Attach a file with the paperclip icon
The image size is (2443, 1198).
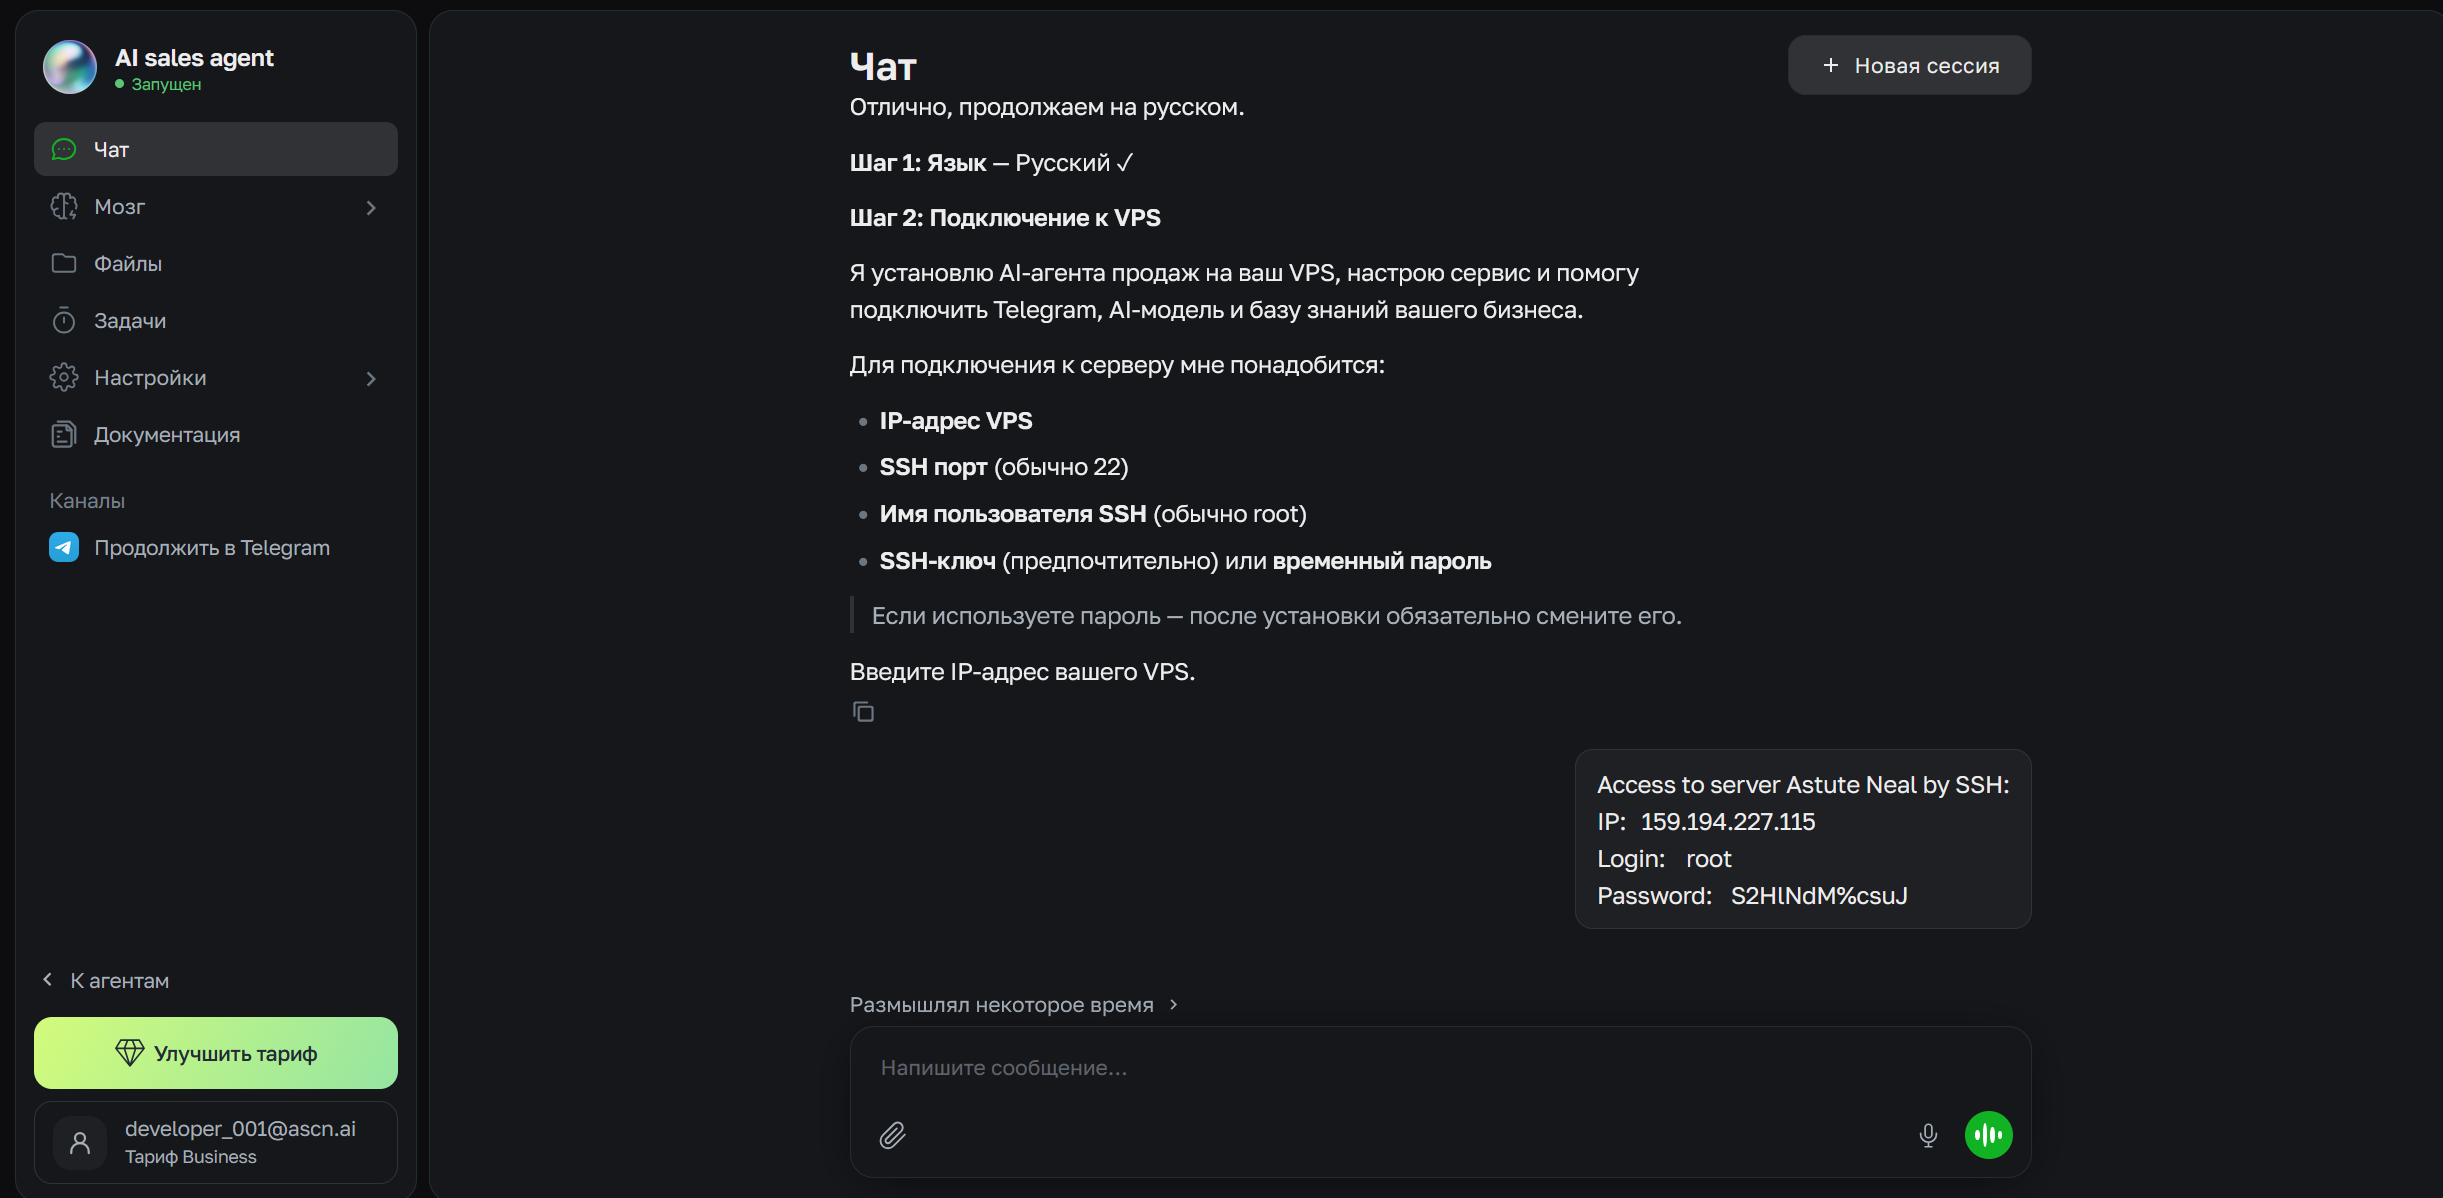point(892,1135)
